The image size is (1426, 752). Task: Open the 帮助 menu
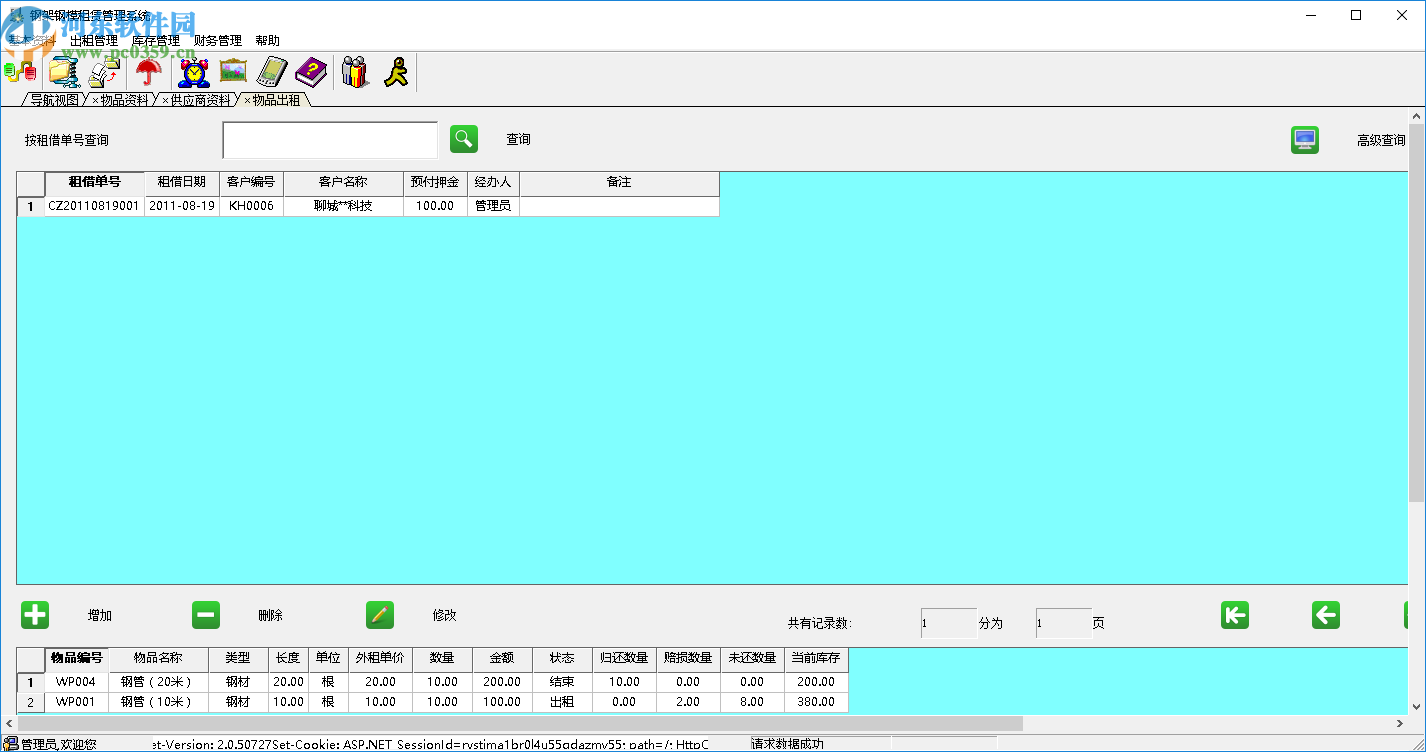(268, 41)
